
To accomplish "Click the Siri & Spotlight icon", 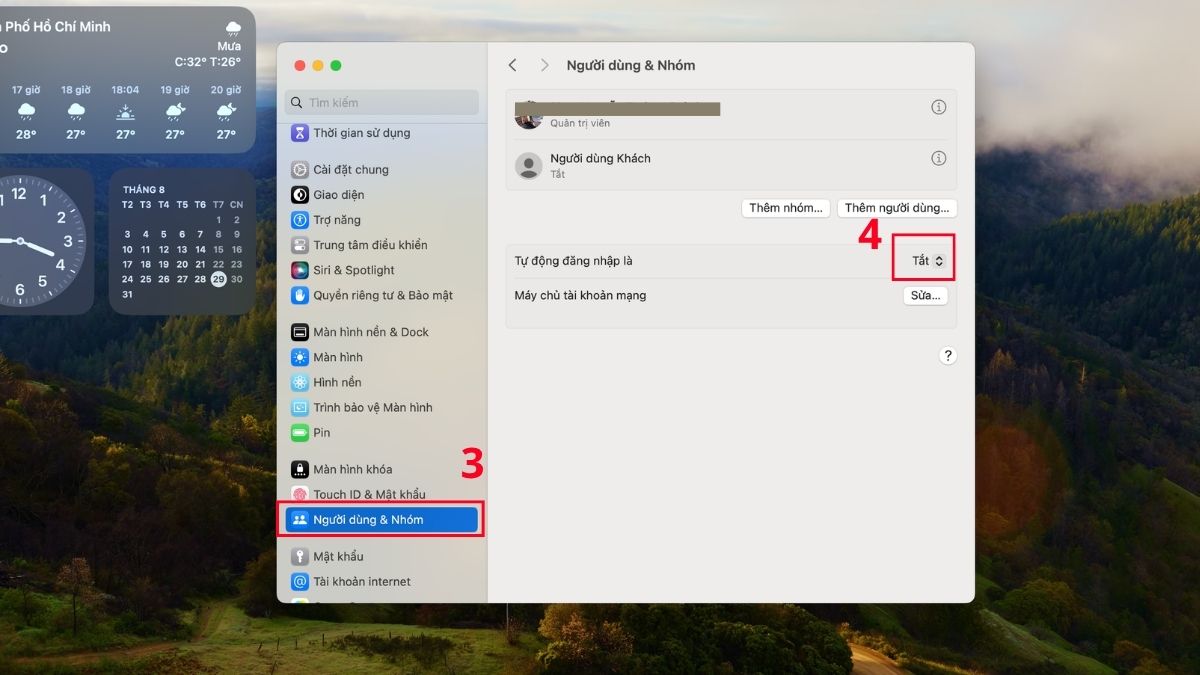I will 299,270.
